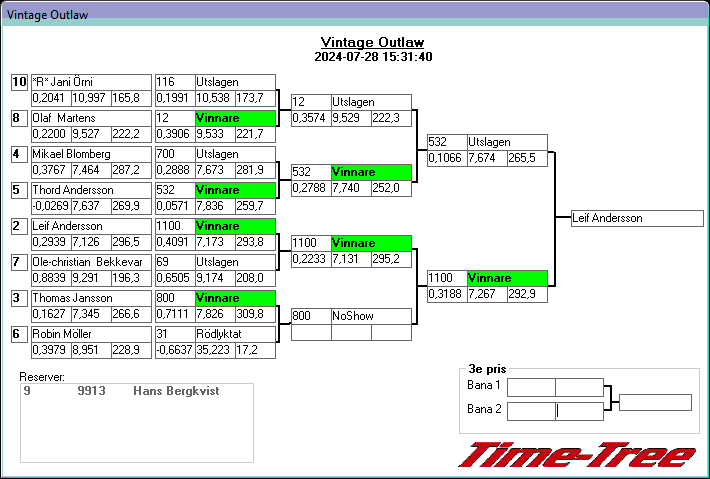Viewport: 710px width, 479px height.
Task: Click the NoShow status for car 800
Action: (371, 316)
